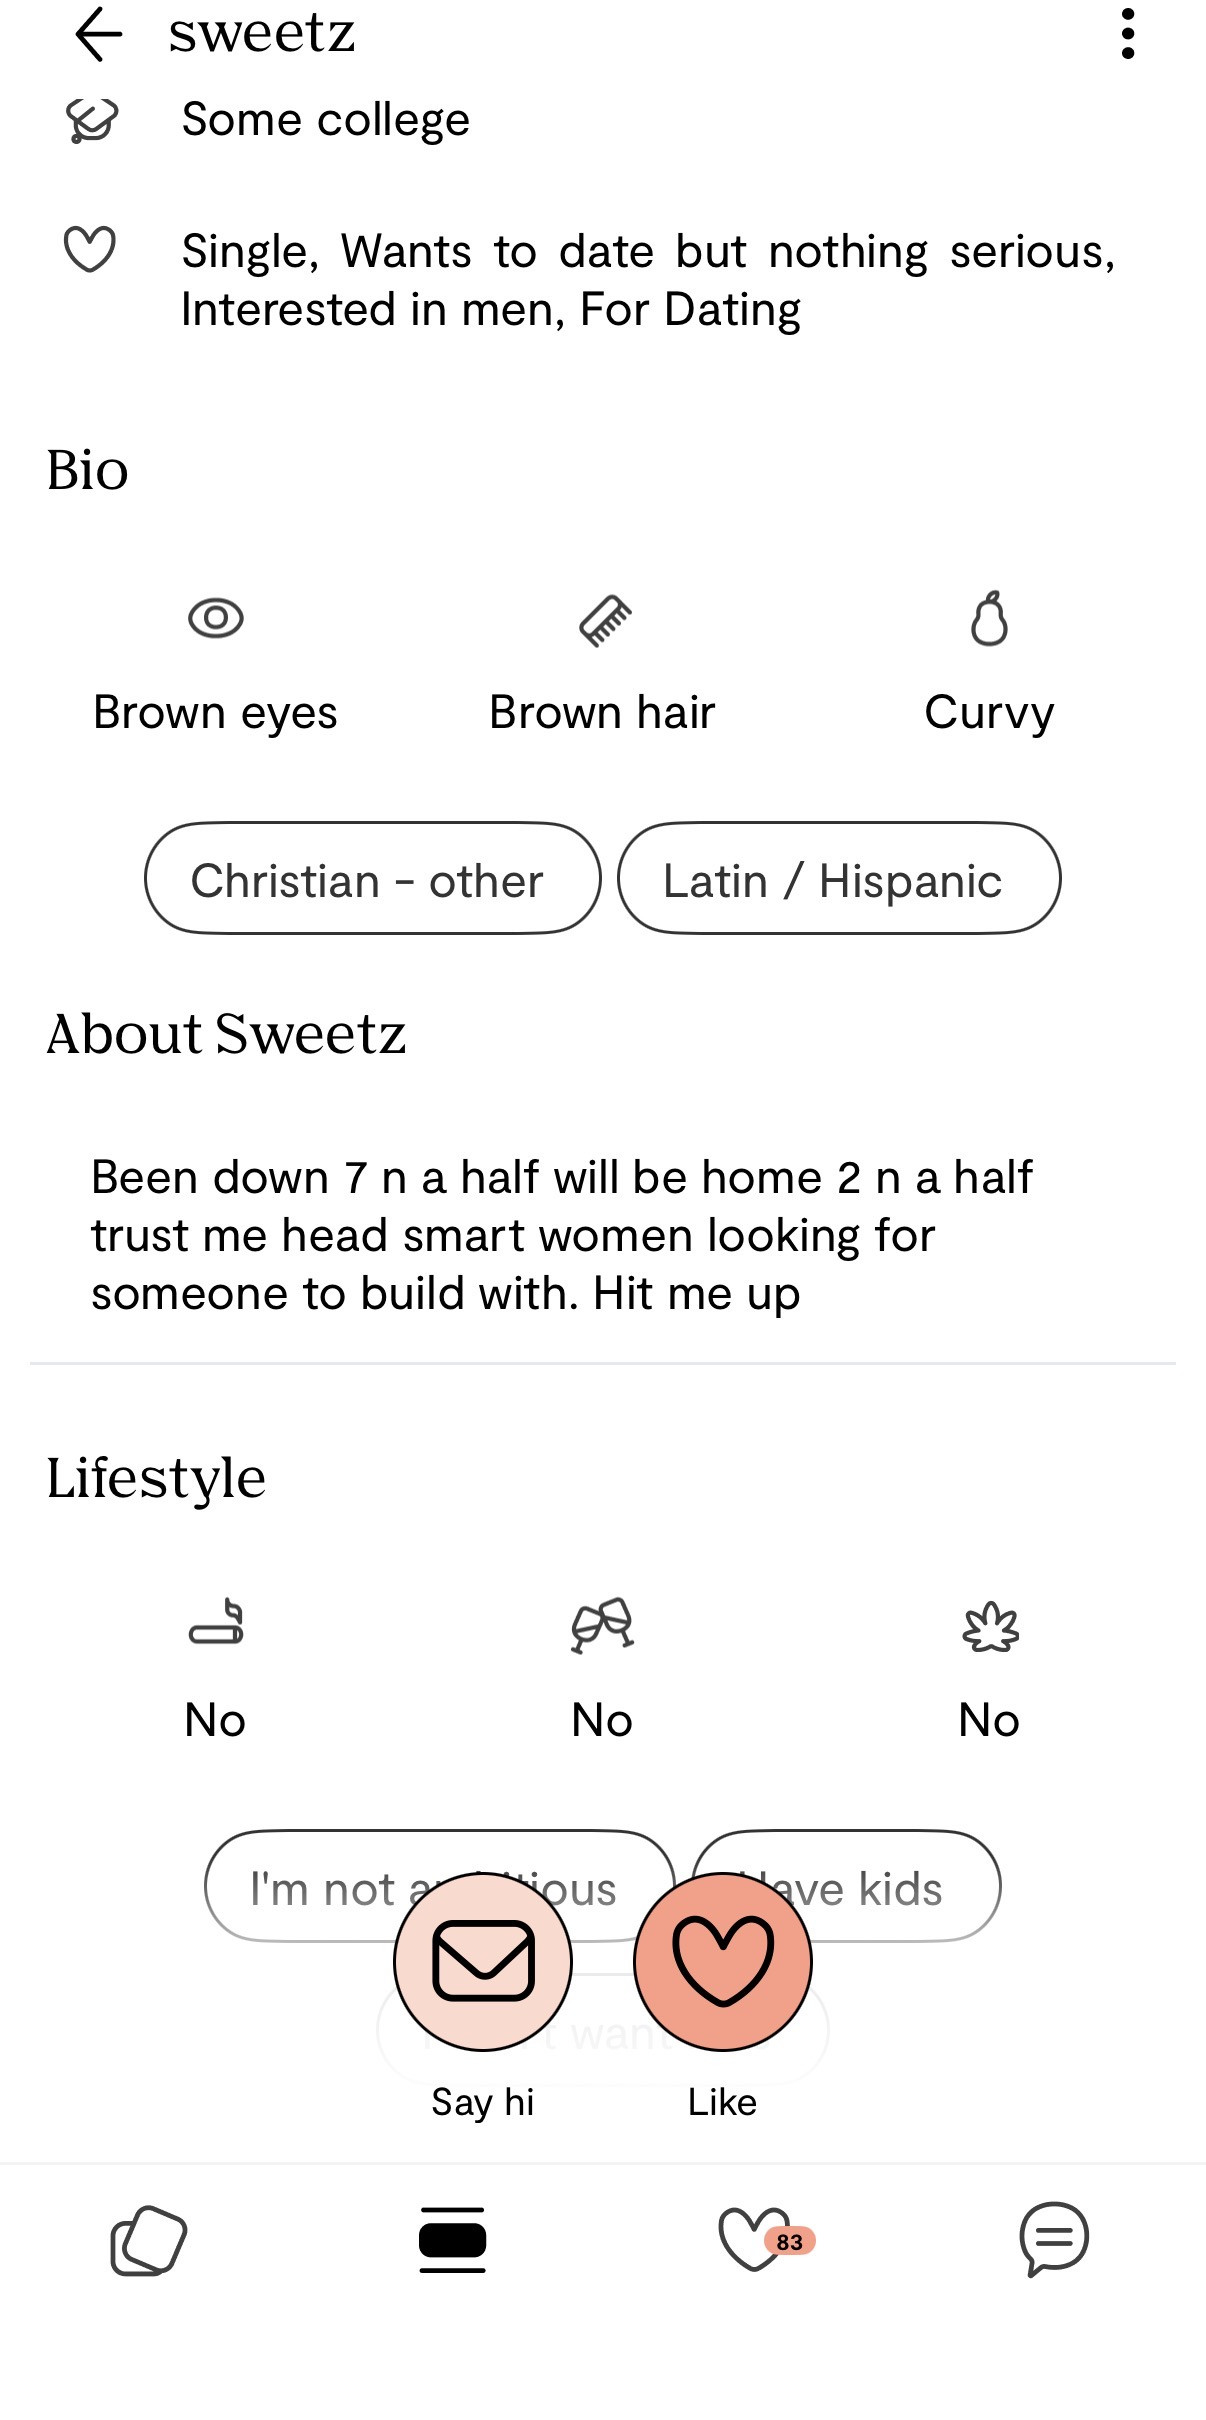Tap the Brown eyes eye icon
The image size is (1206, 2420).
(215, 618)
